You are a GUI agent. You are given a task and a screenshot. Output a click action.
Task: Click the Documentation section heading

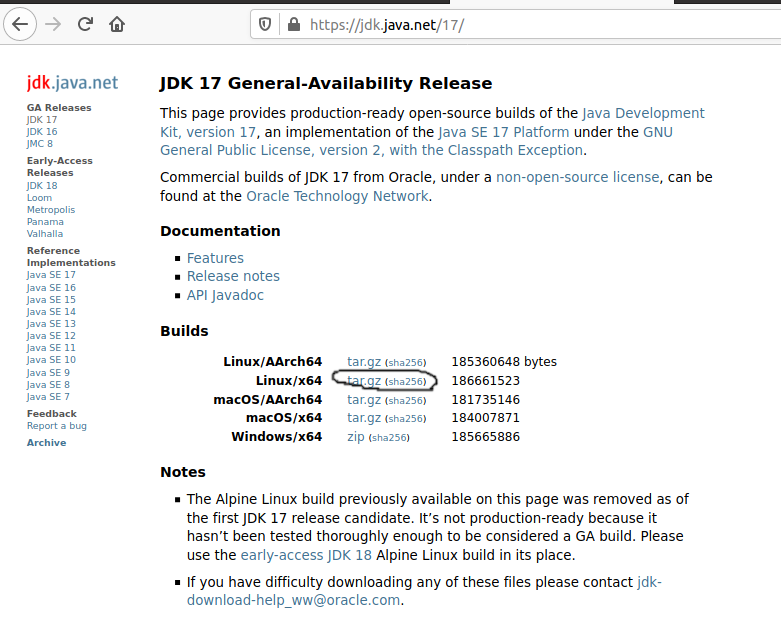coord(220,231)
